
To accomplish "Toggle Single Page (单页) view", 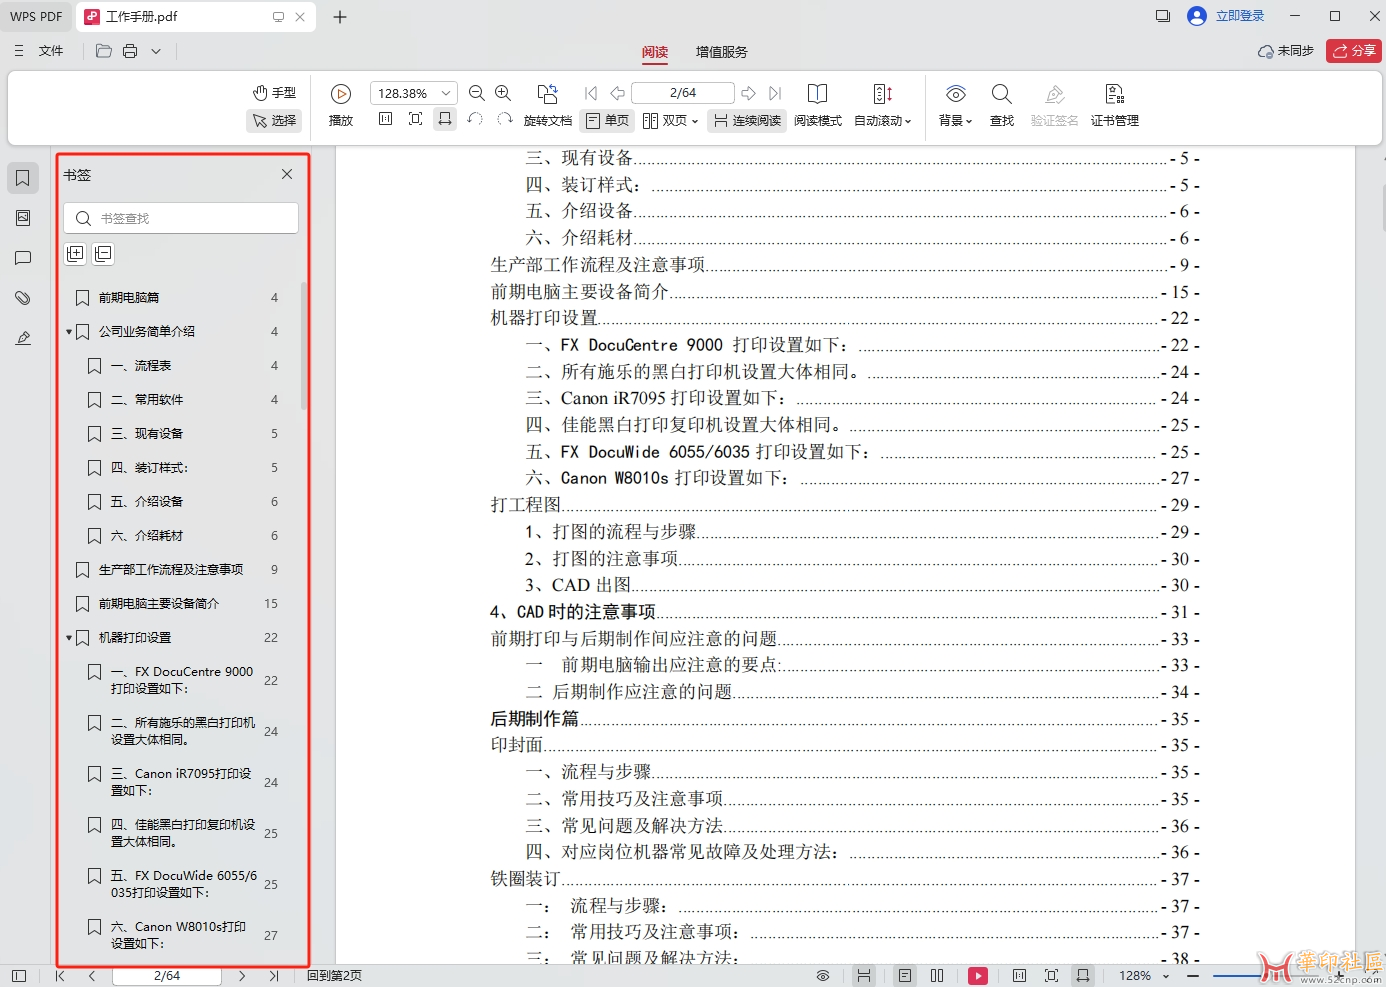I will point(607,120).
